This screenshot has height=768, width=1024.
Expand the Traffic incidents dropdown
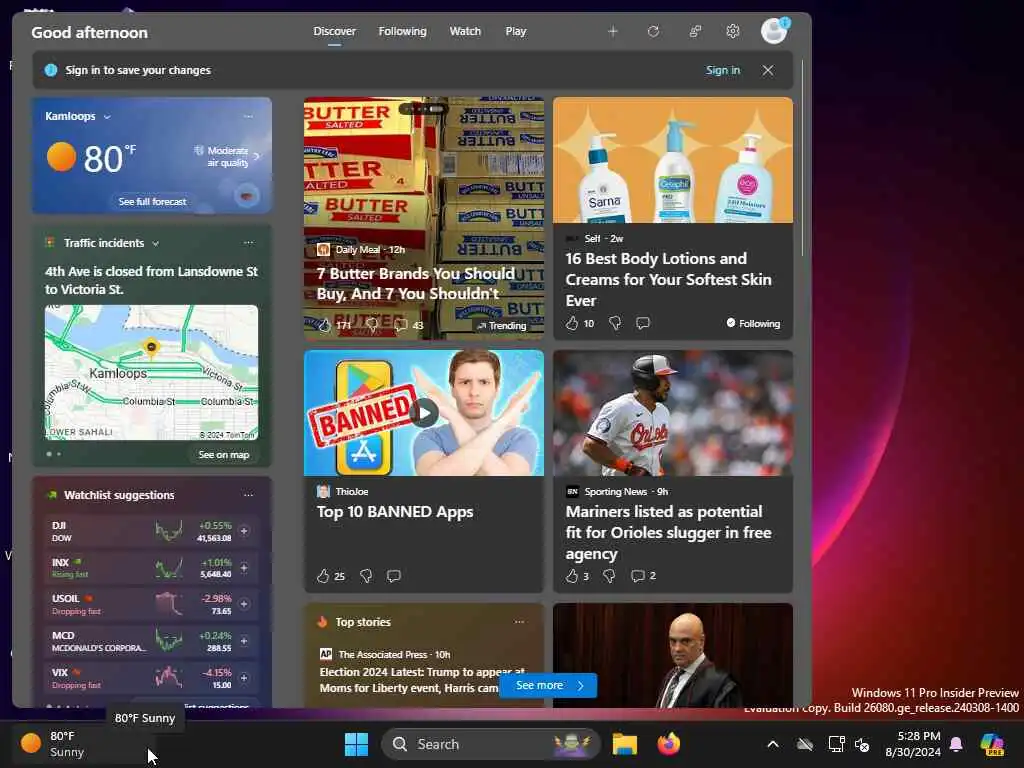(x=155, y=244)
